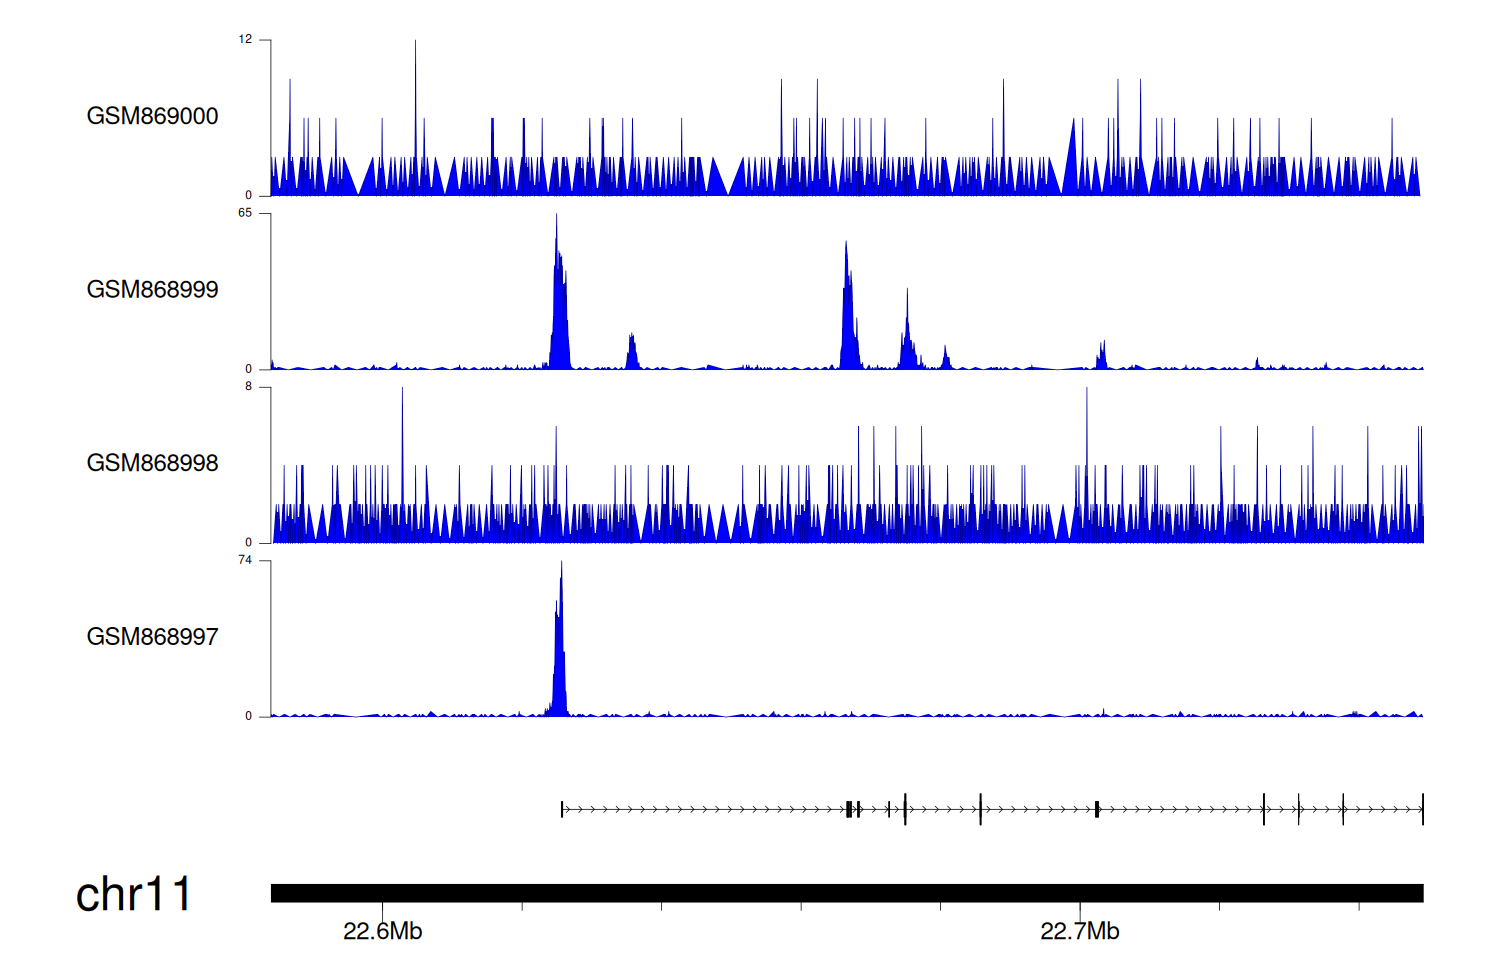1500x980 pixels.
Task: Click the rightmost small peak in GSM868999
Action: (1102, 356)
